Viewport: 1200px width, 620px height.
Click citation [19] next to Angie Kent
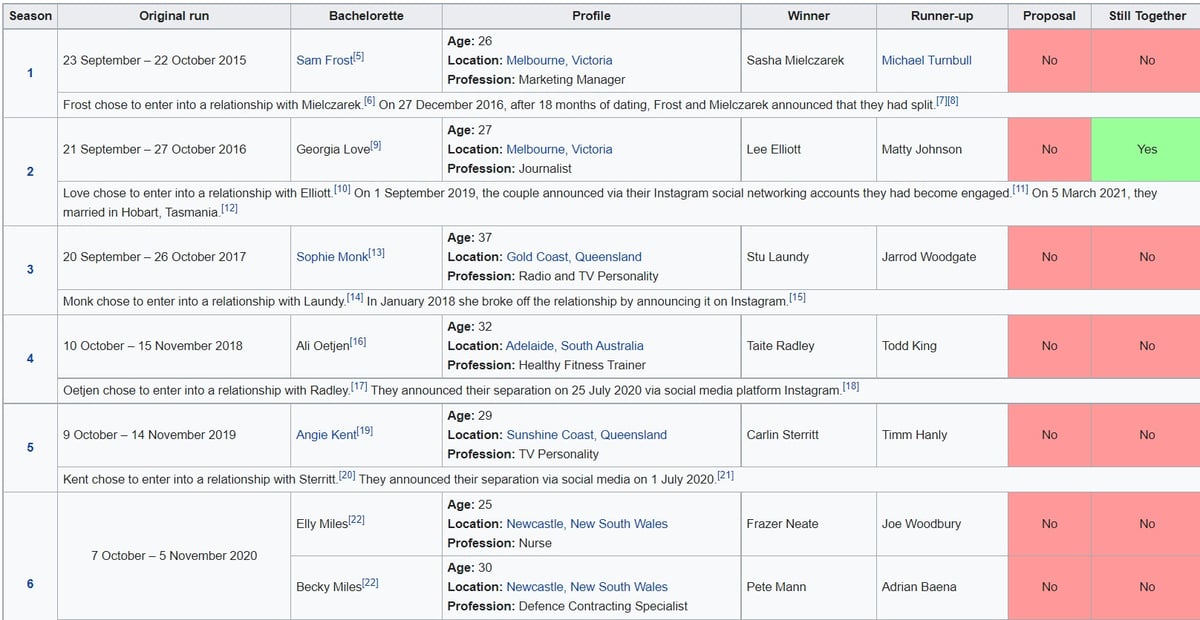[365, 431]
